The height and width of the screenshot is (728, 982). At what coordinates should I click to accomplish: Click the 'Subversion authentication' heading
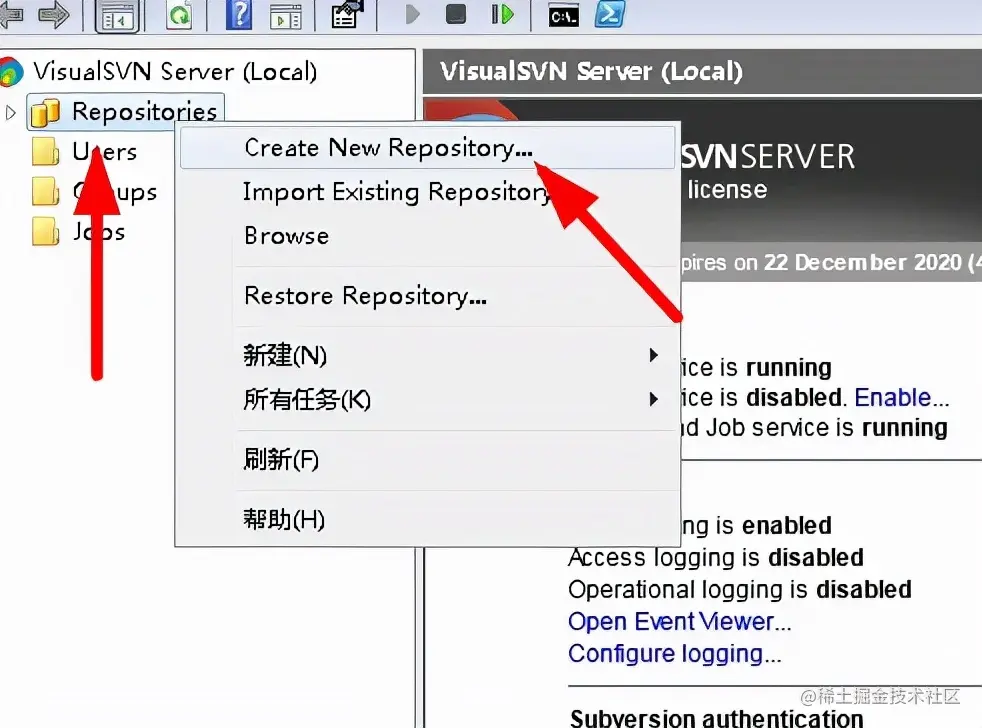click(716, 718)
